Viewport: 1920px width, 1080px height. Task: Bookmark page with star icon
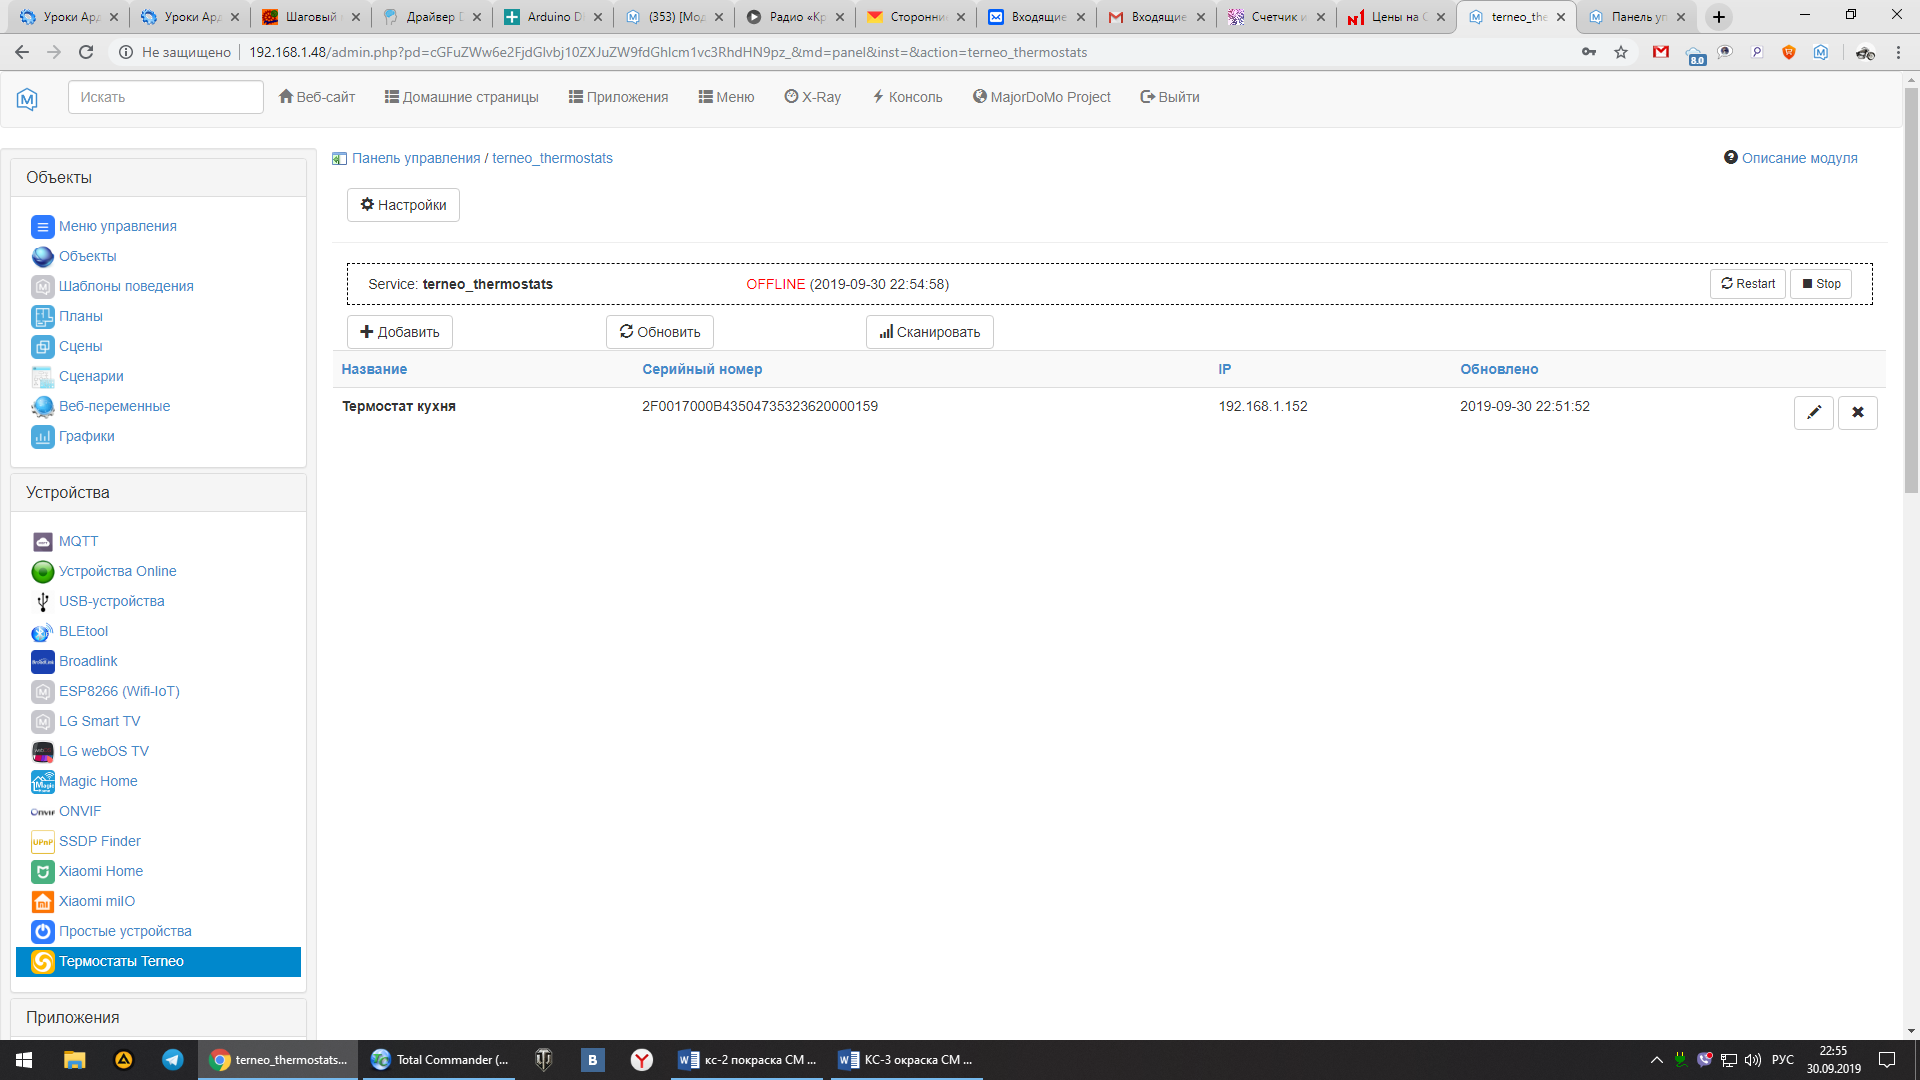(x=1621, y=52)
